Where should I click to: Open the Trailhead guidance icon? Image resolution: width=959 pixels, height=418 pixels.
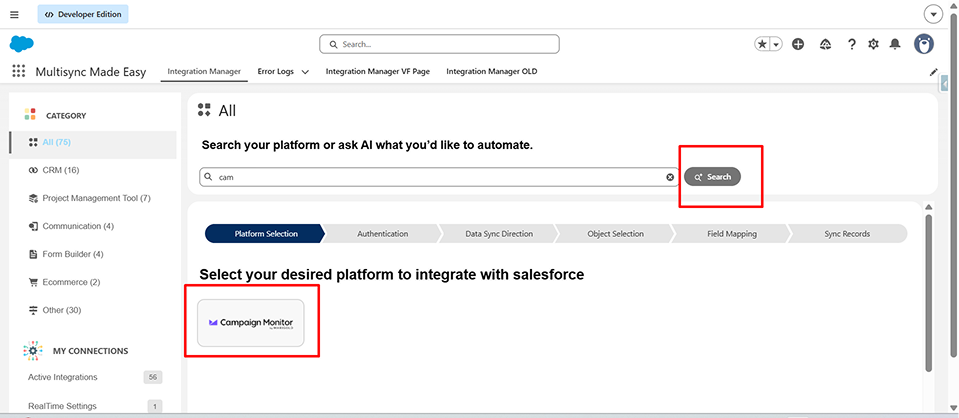826,44
